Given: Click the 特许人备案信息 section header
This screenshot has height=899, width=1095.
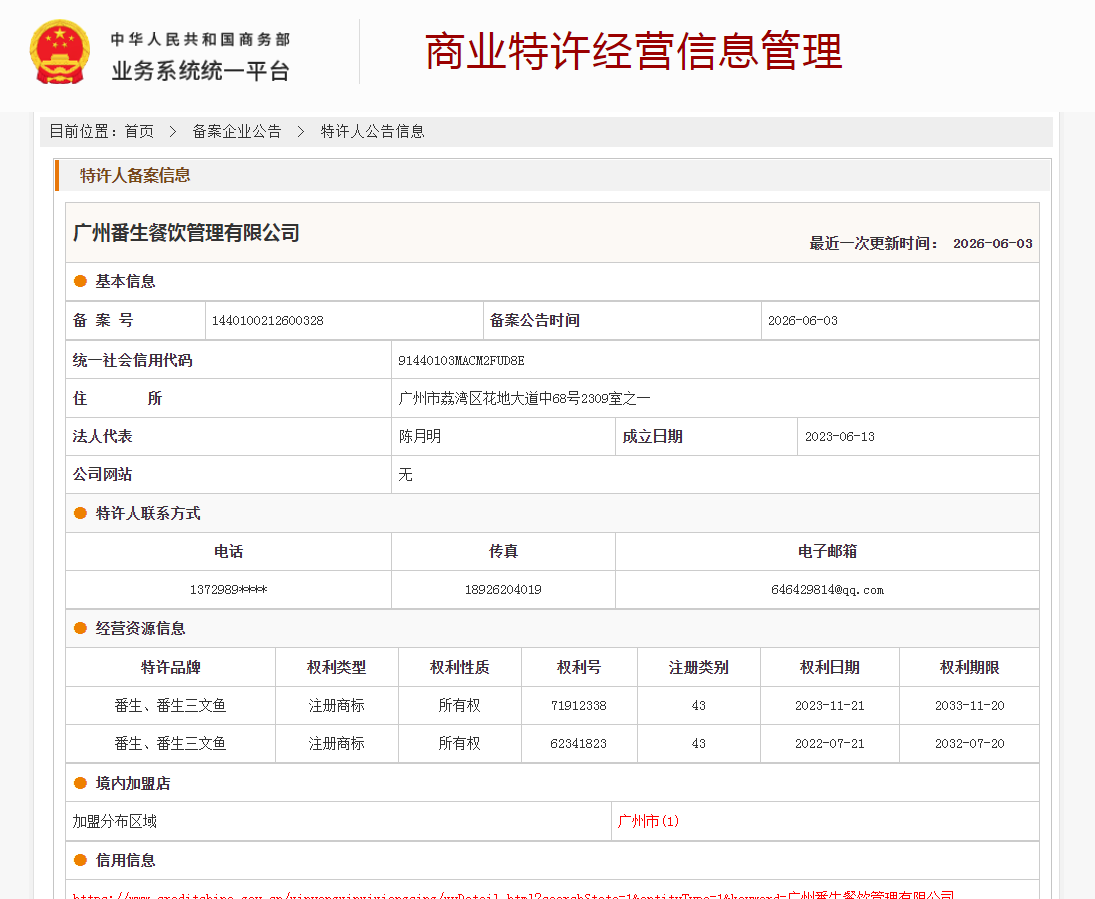Looking at the screenshot, I should [135, 175].
